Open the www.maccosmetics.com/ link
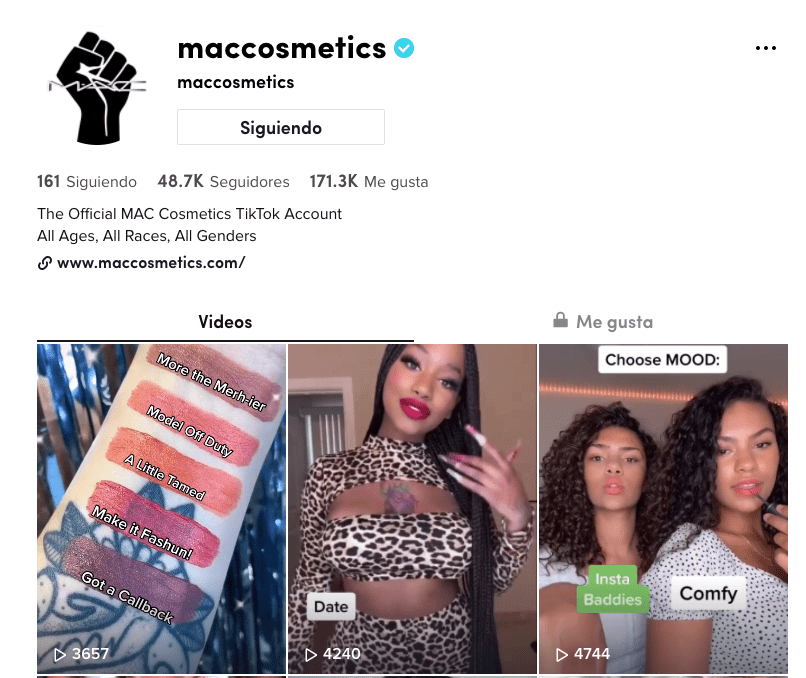 pos(151,263)
